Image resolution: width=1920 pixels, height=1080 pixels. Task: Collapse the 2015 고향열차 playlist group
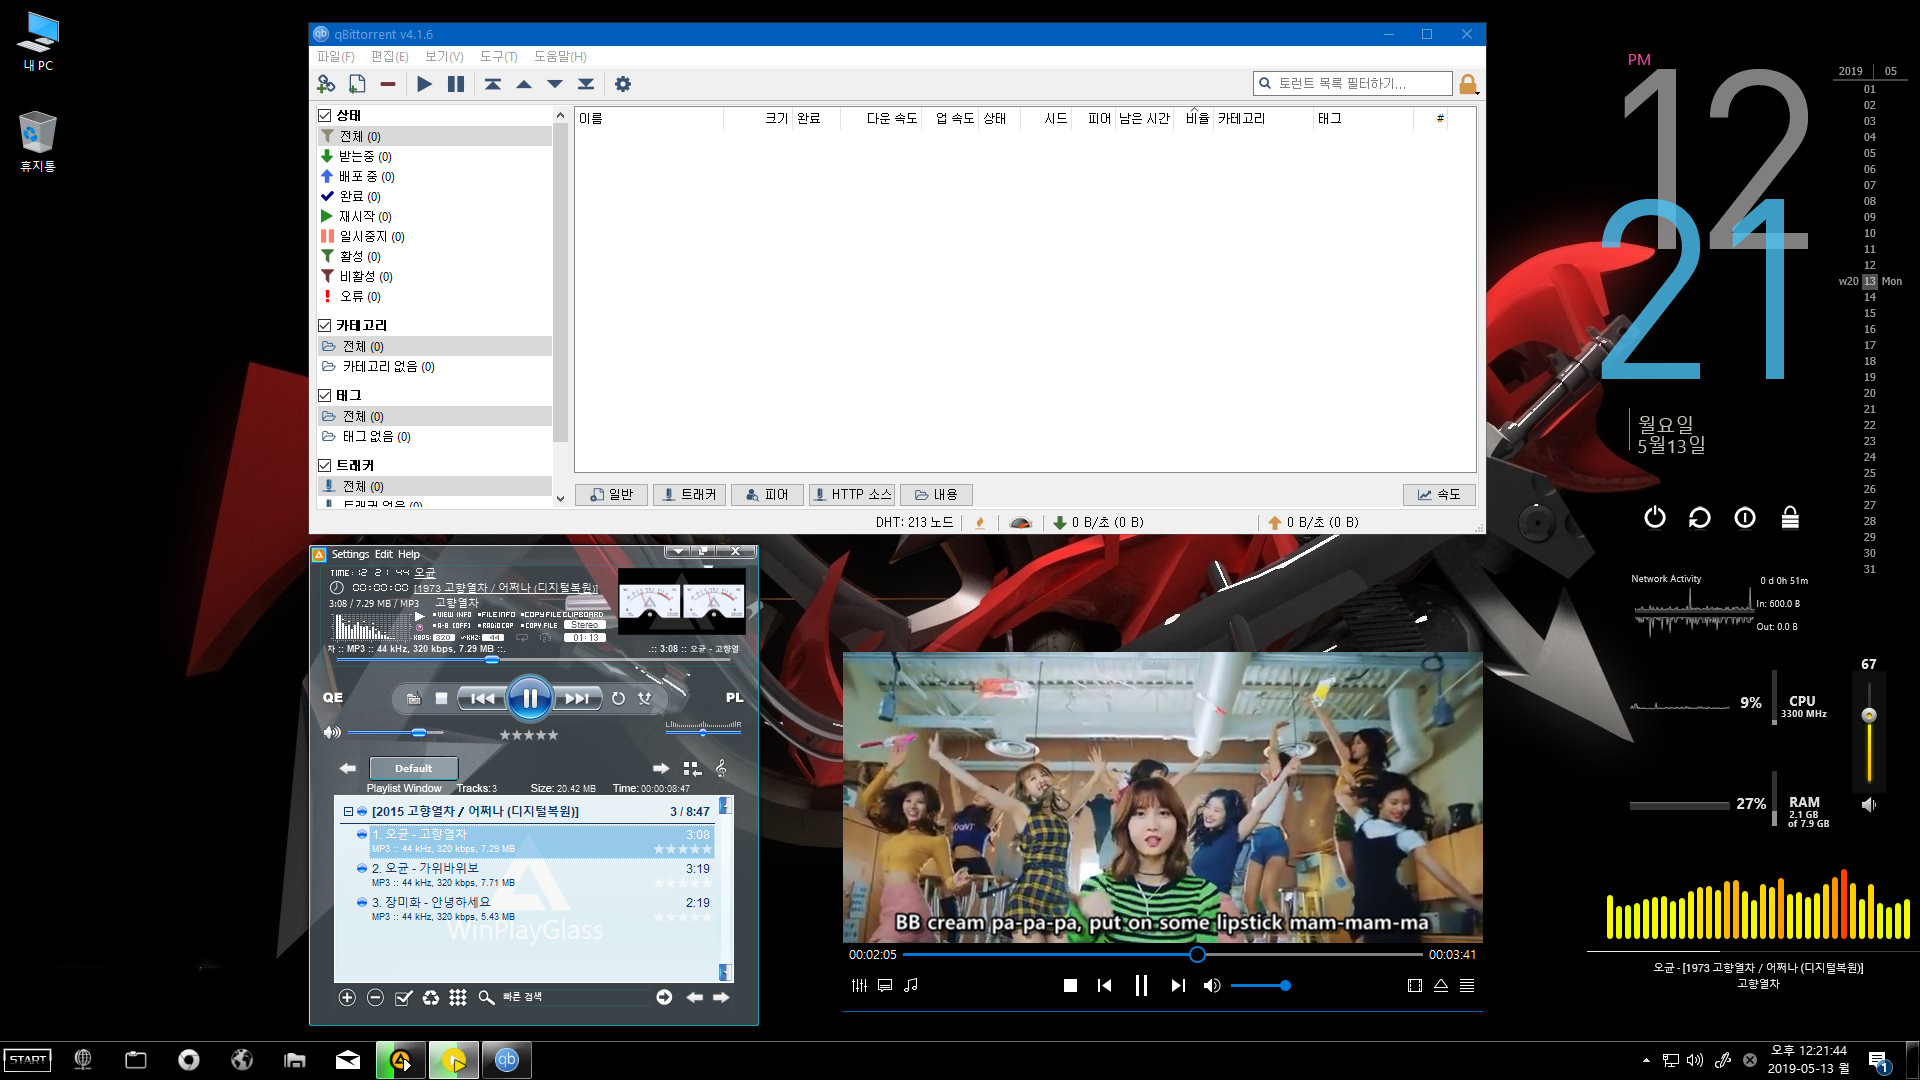point(348,811)
